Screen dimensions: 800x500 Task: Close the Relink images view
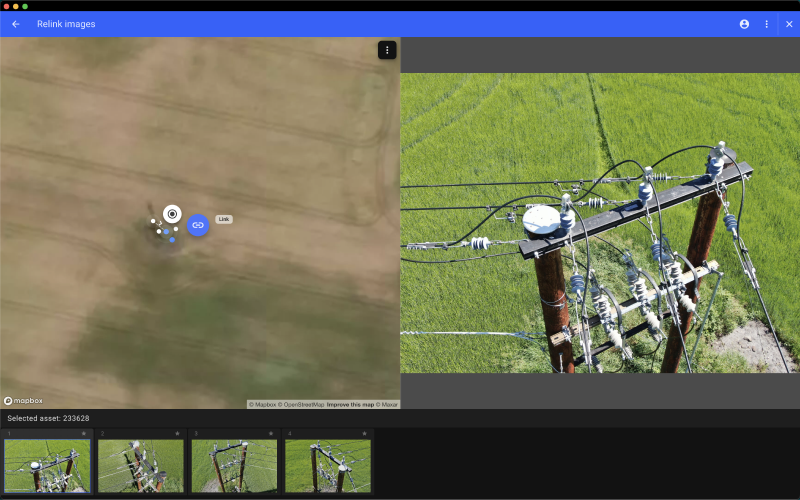[x=789, y=24]
